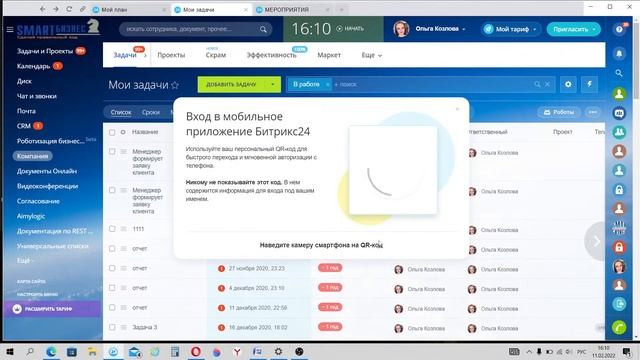The width and height of the screenshot is (640, 360).
Task: Clear the task filter with the X icon
Action: click(x=547, y=84)
